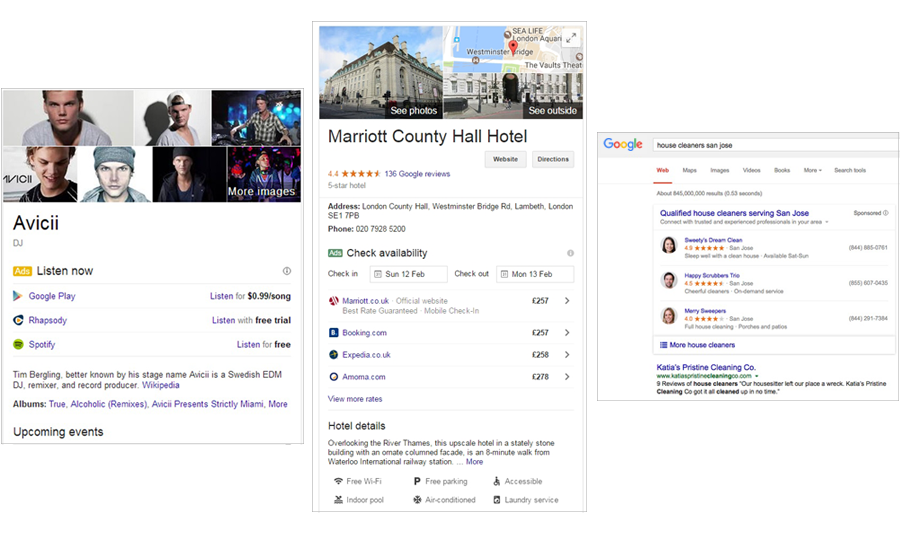
Task: Click the Amoma.com logo icon
Action: (x=333, y=377)
